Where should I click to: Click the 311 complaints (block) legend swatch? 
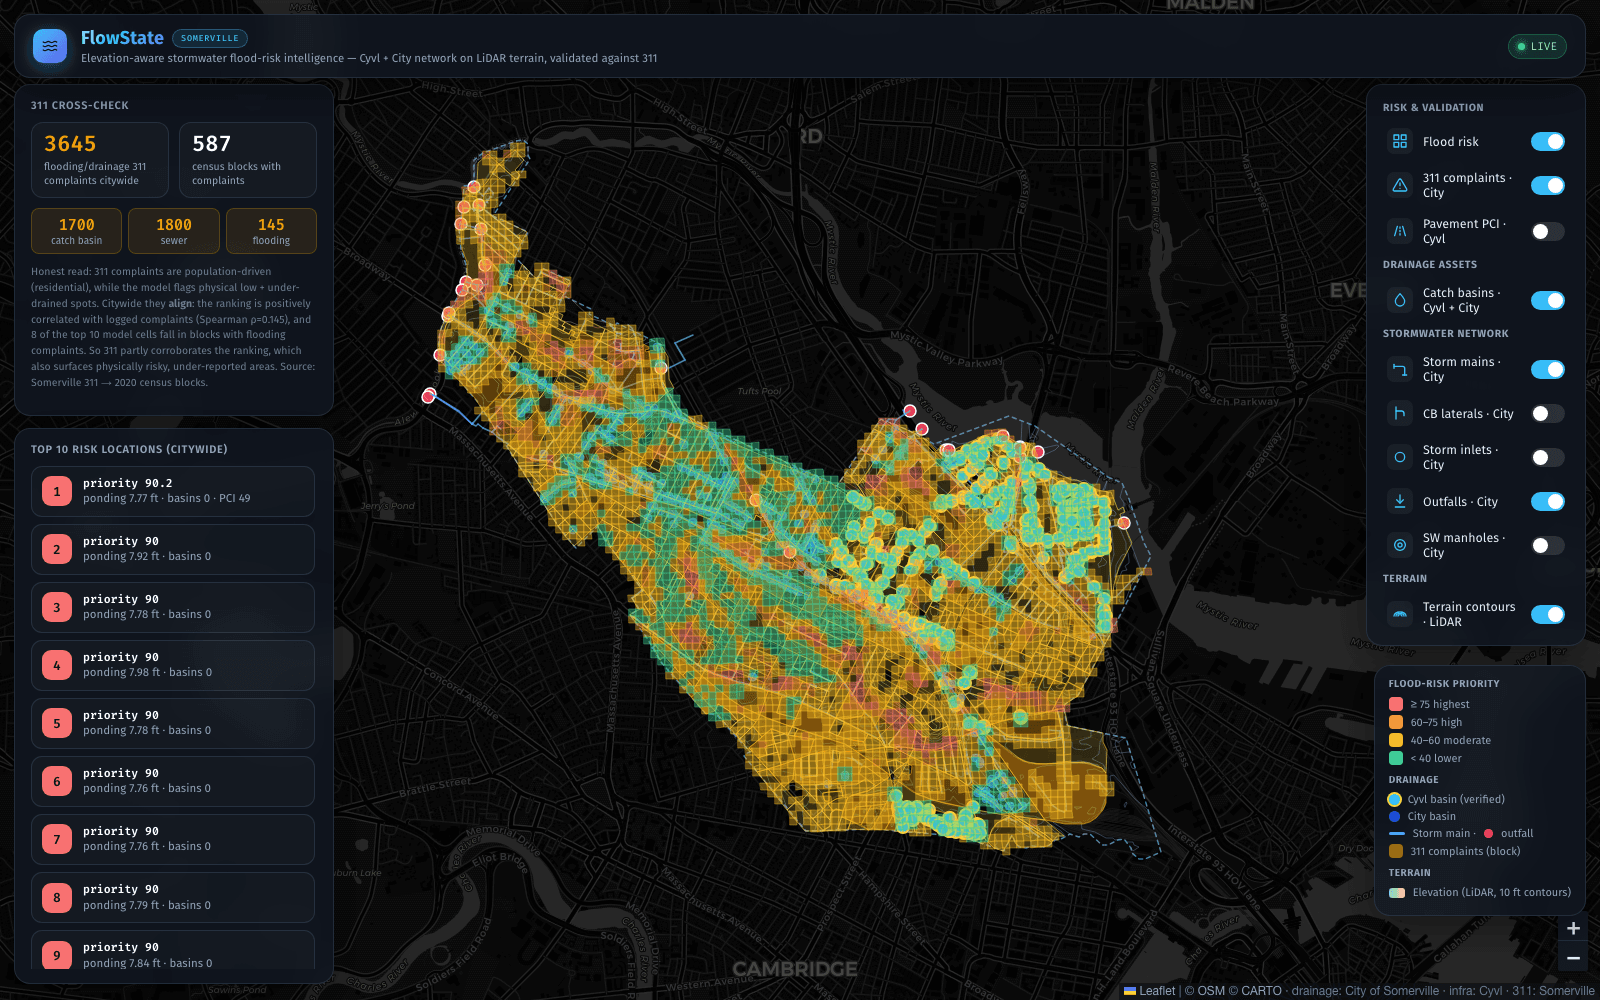tap(1396, 851)
